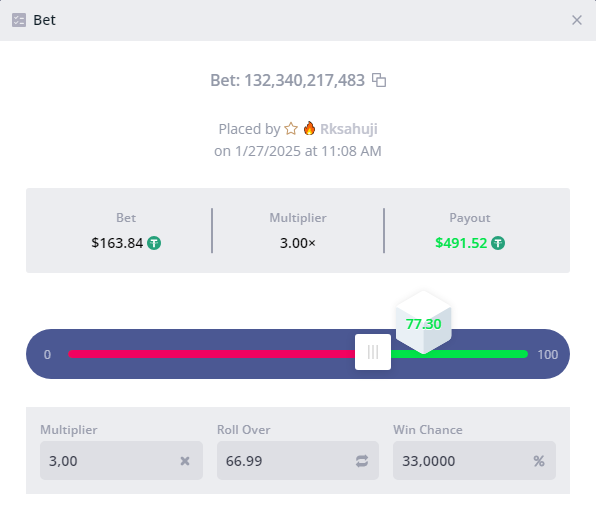Image resolution: width=596 pixels, height=517 pixels.
Task: Click the percent icon in Win Chance
Action: 539,461
